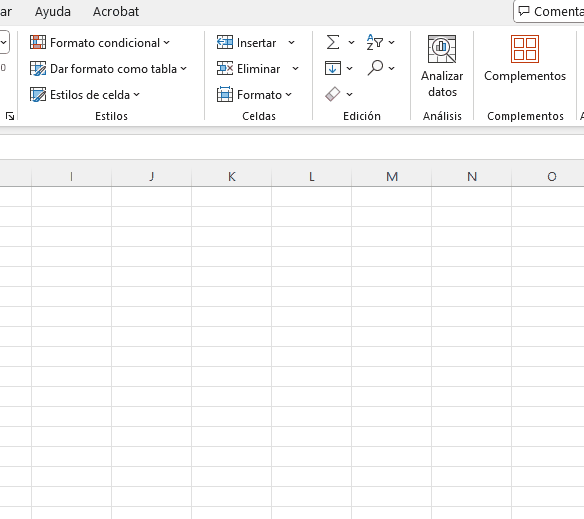Open Dar formato como tabla gallery
The height and width of the screenshot is (519, 584).
(x=108, y=69)
